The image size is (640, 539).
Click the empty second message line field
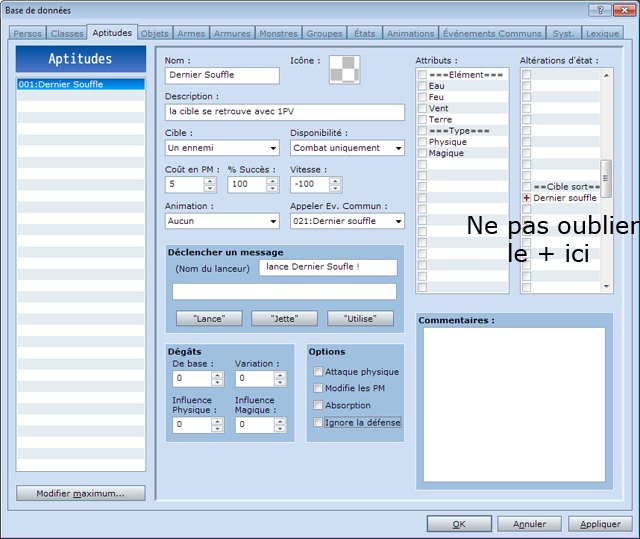click(x=284, y=292)
